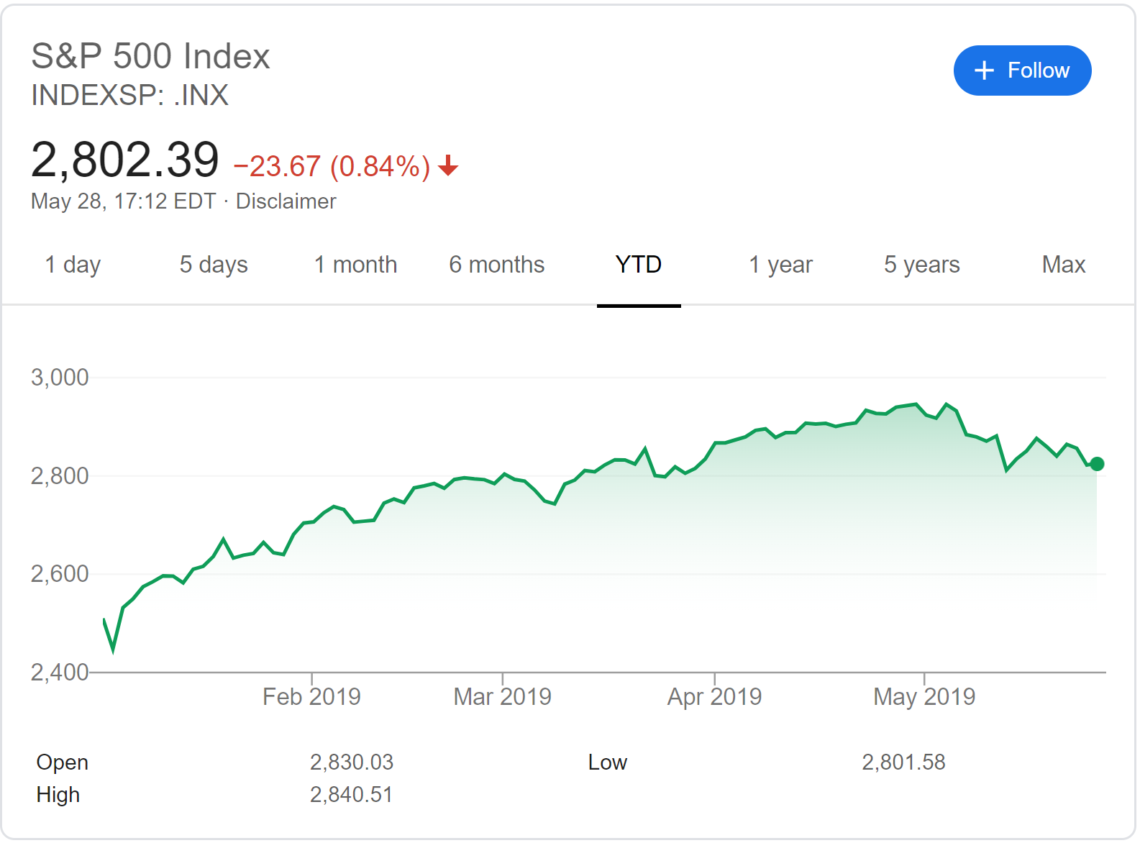View the 6 months price history
This screenshot has width=1140, height=843.
click(x=496, y=265)
